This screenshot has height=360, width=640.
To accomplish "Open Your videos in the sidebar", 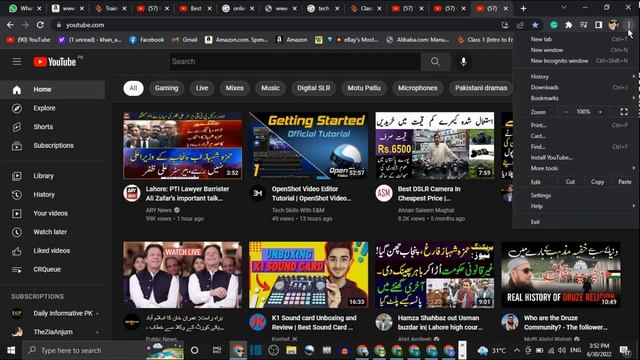I will pyautogui.click(x=53, y=213).
